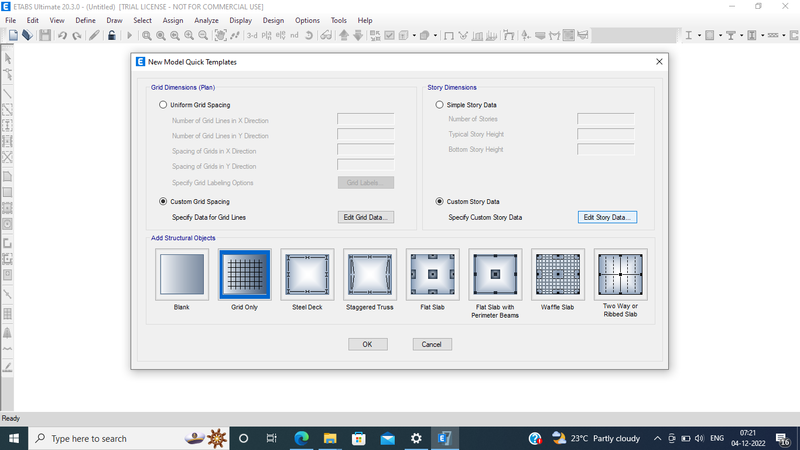Image resolution: width=800 pixels, height=450 pixels.
Task: Open the Analyze menu
Action: click(x=206, y=20)
